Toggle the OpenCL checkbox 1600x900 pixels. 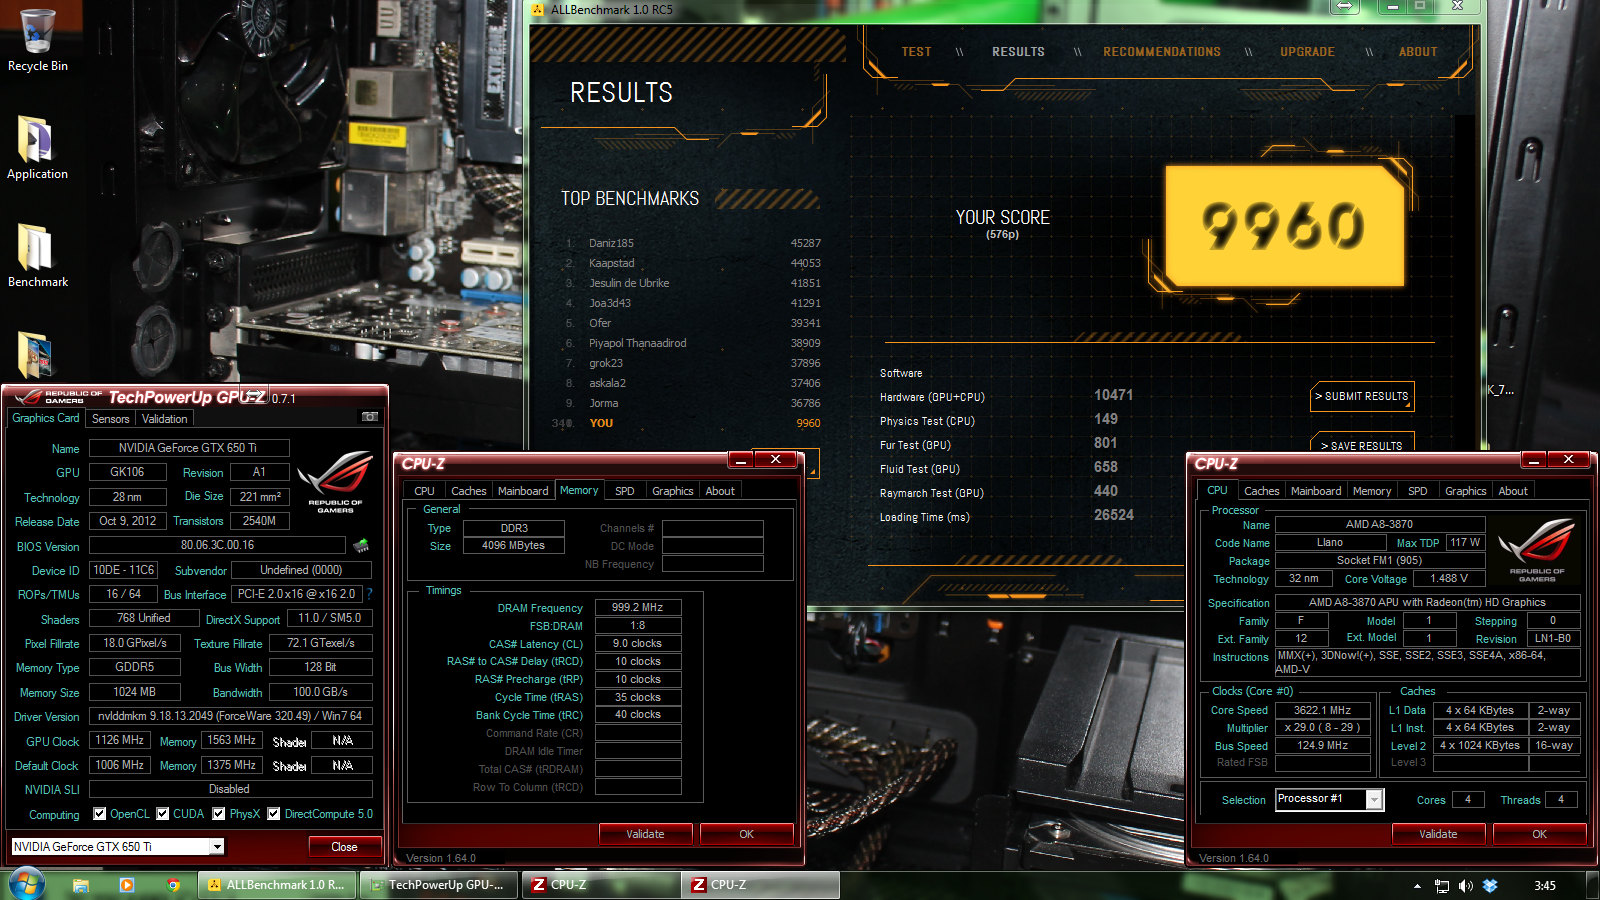99,814
